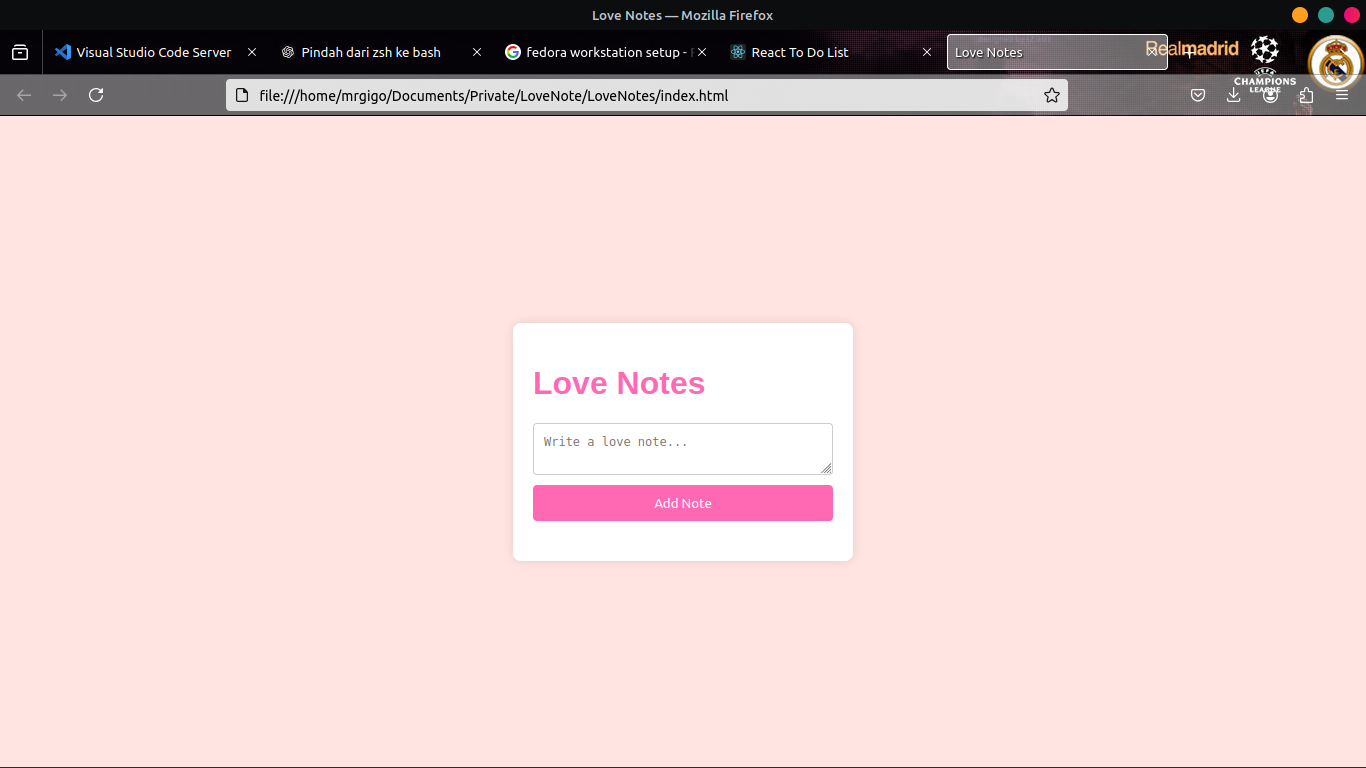Switch to Pindah dari zsh ke bash tab

[380, 52]
